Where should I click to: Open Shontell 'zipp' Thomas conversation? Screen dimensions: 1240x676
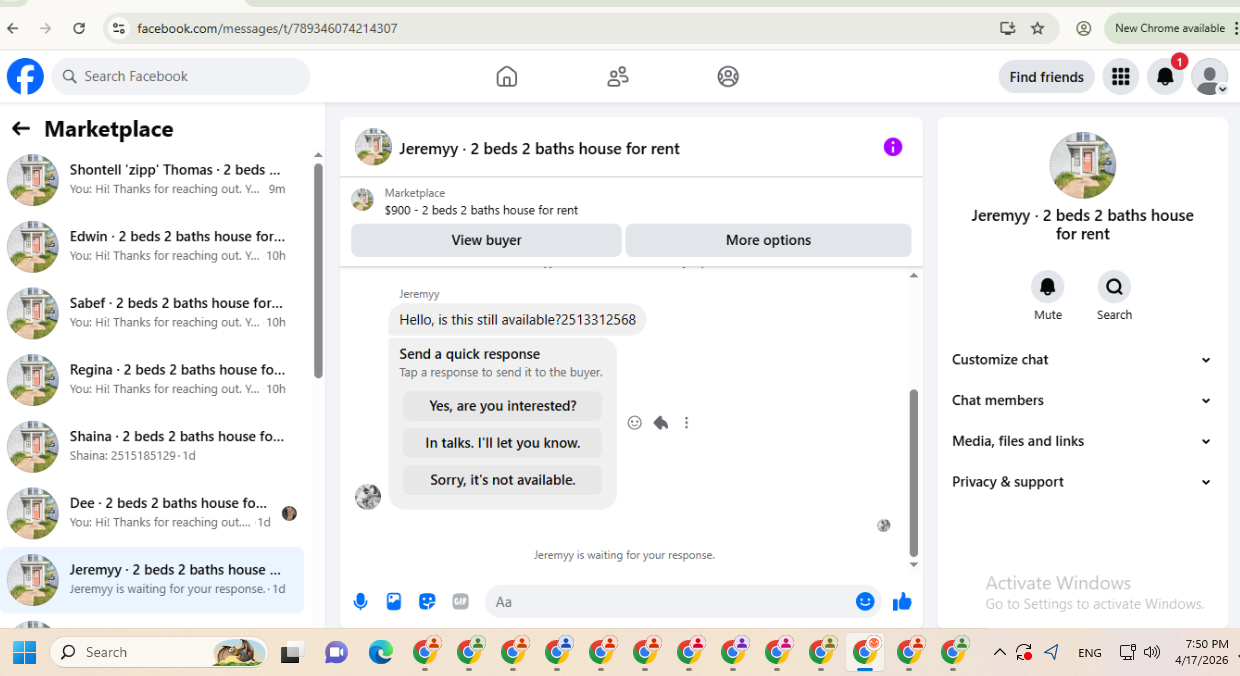[152, 179]
